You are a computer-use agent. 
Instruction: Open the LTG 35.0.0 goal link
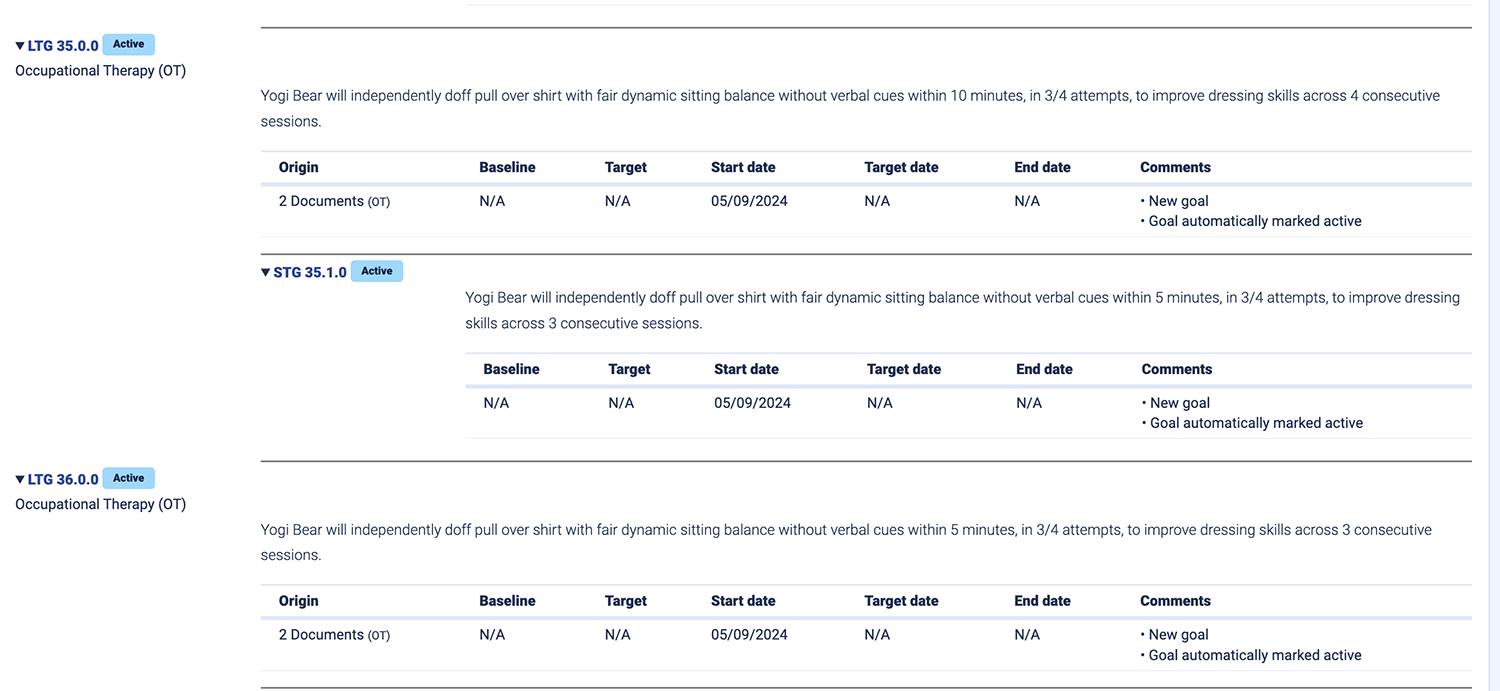click(x=63, y=46)
